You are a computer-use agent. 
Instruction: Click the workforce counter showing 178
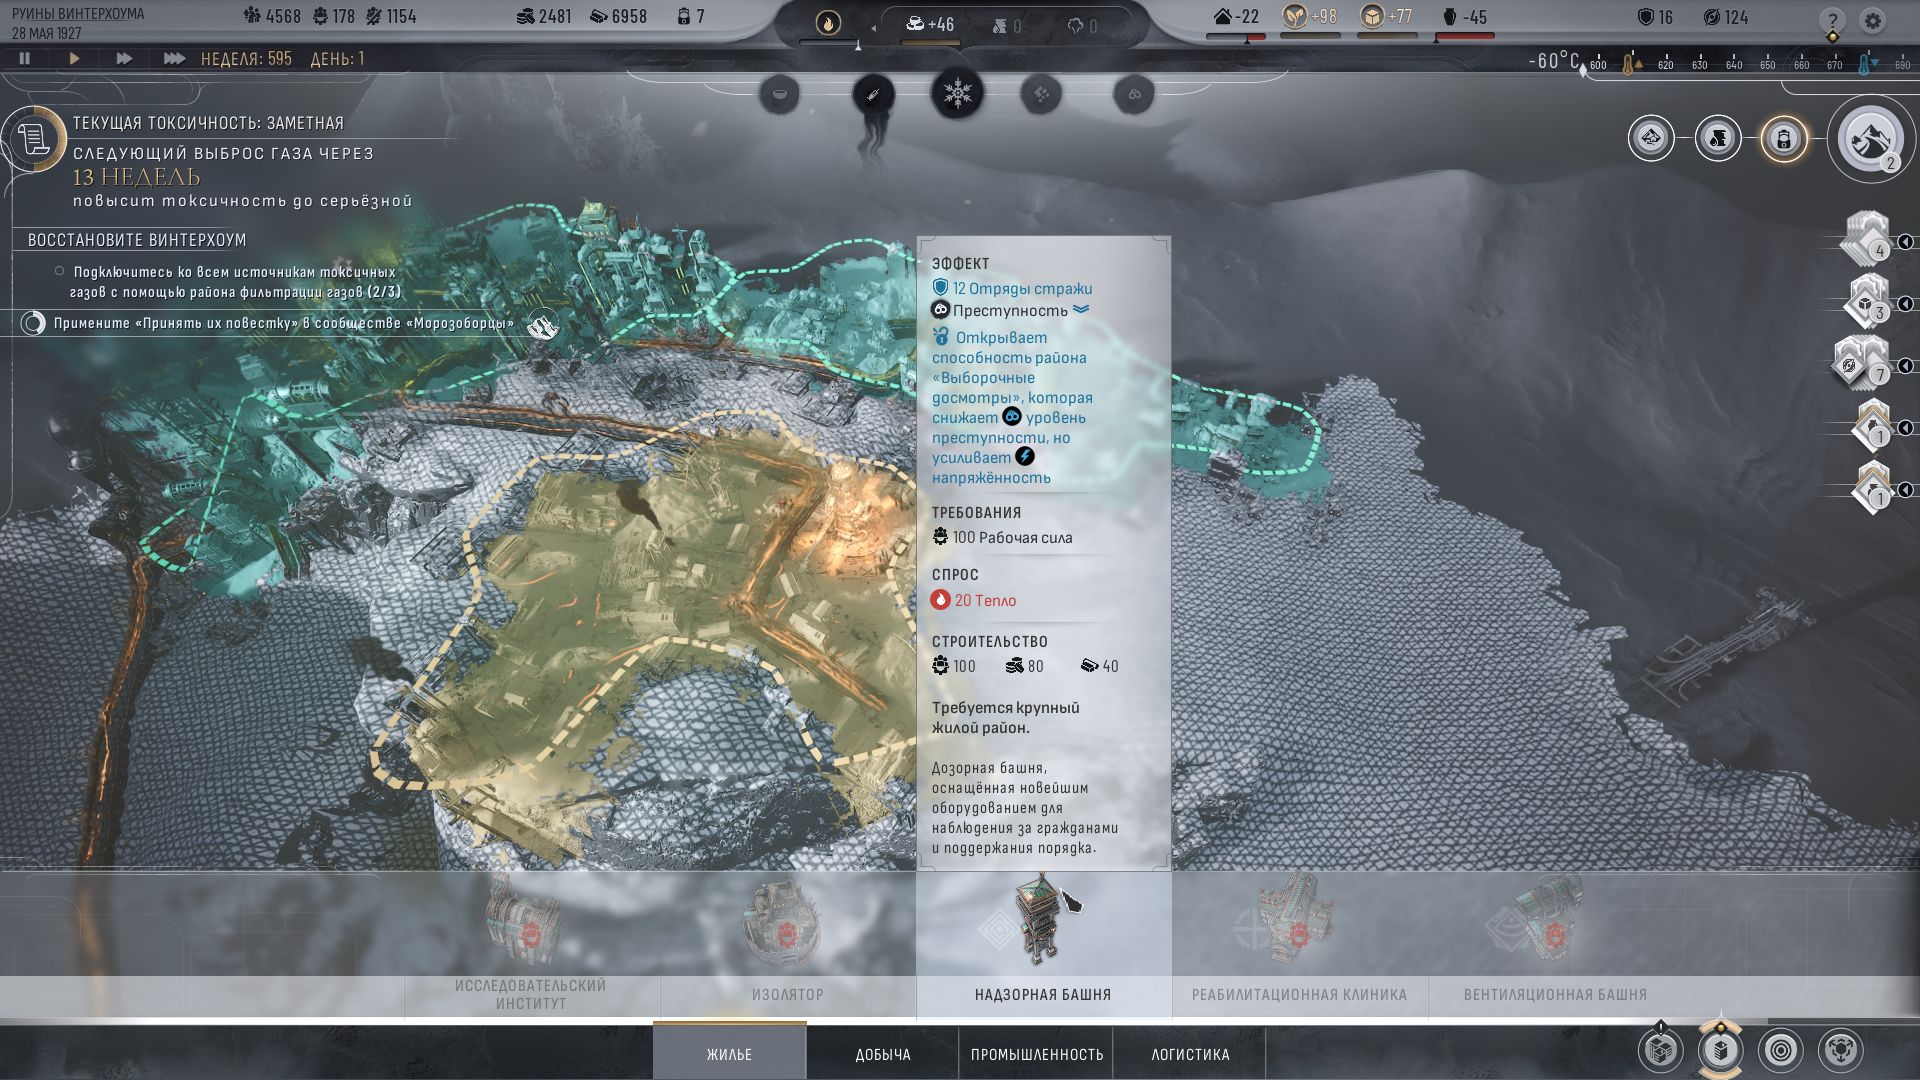click(x=334, y=17)
